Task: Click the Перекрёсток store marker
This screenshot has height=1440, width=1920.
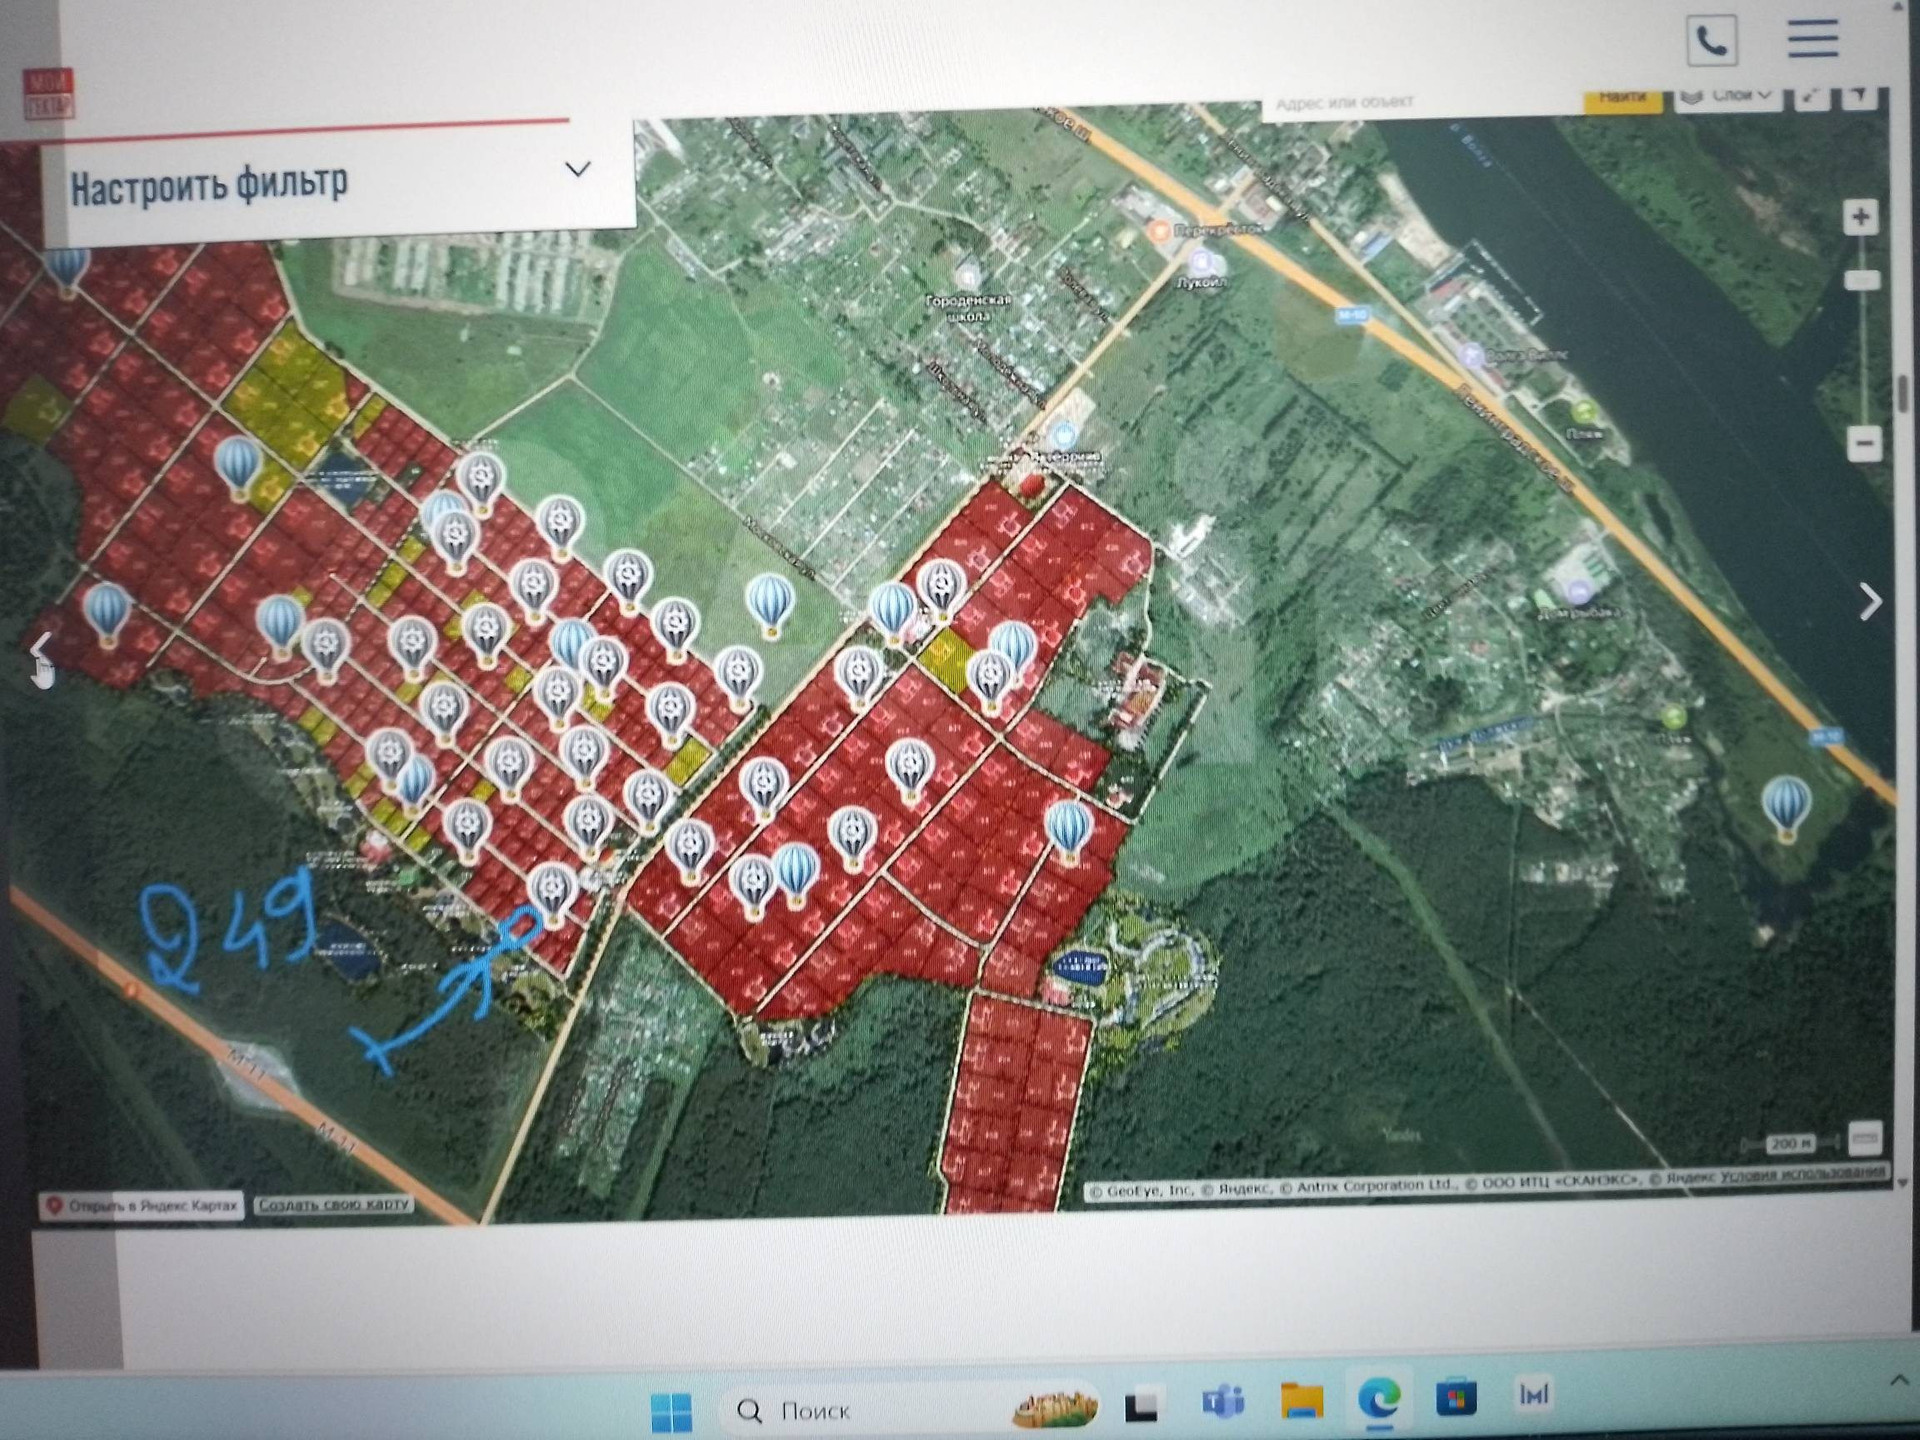Action: [x=1159, y=231]
